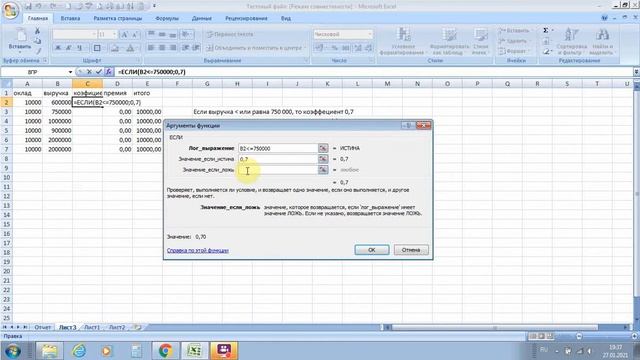Screen dimensions: 640x360
Task: Click the Значение_если_истина input field
Action: point(278,159)
